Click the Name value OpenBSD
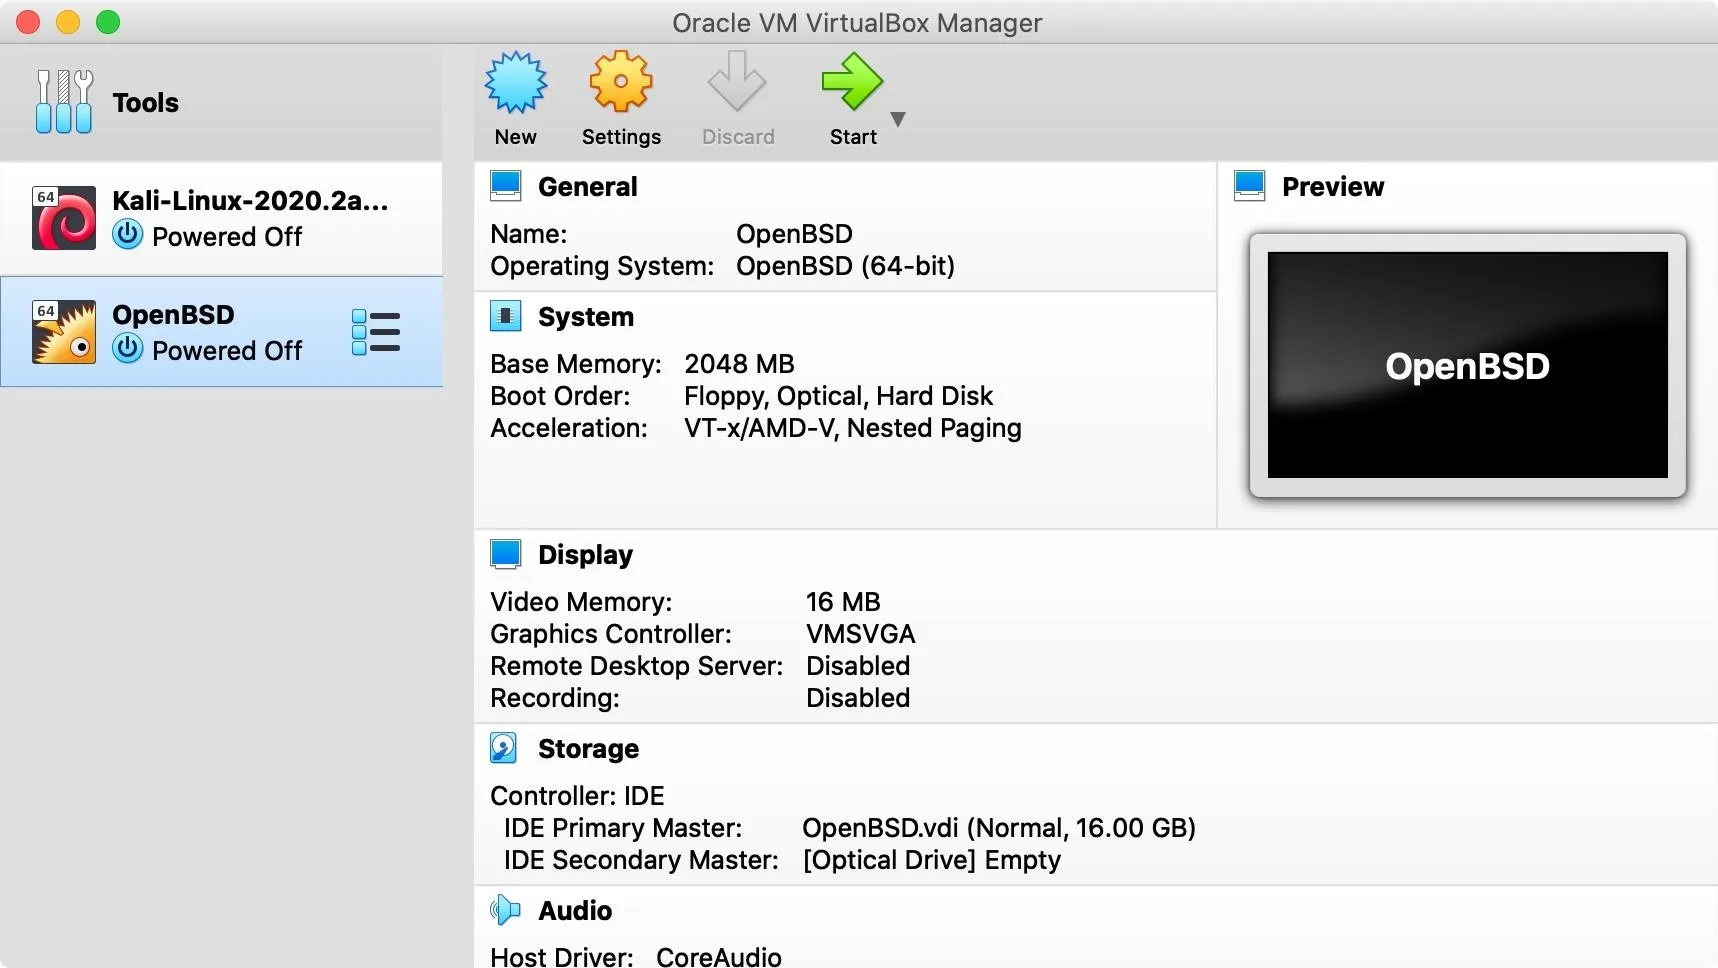The width and height of the screenshot is (1718, 968). tap(794, 234)
